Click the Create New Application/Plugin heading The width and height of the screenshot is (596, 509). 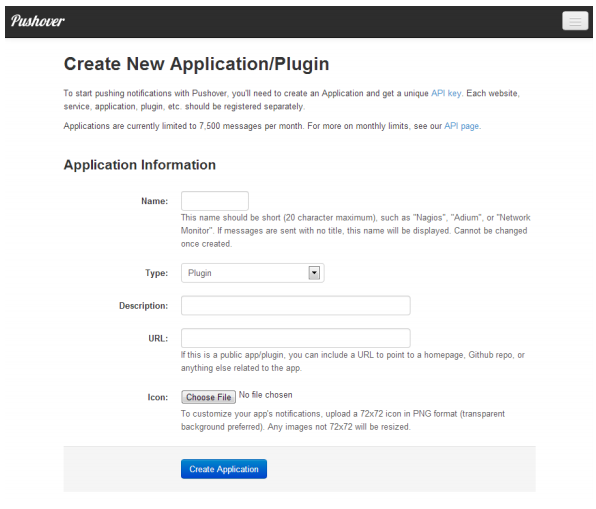click(x=197, y=64)
